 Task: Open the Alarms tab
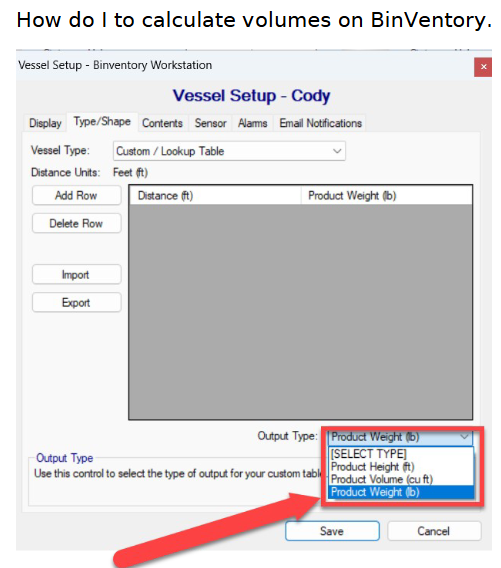[x=252, y=123]
